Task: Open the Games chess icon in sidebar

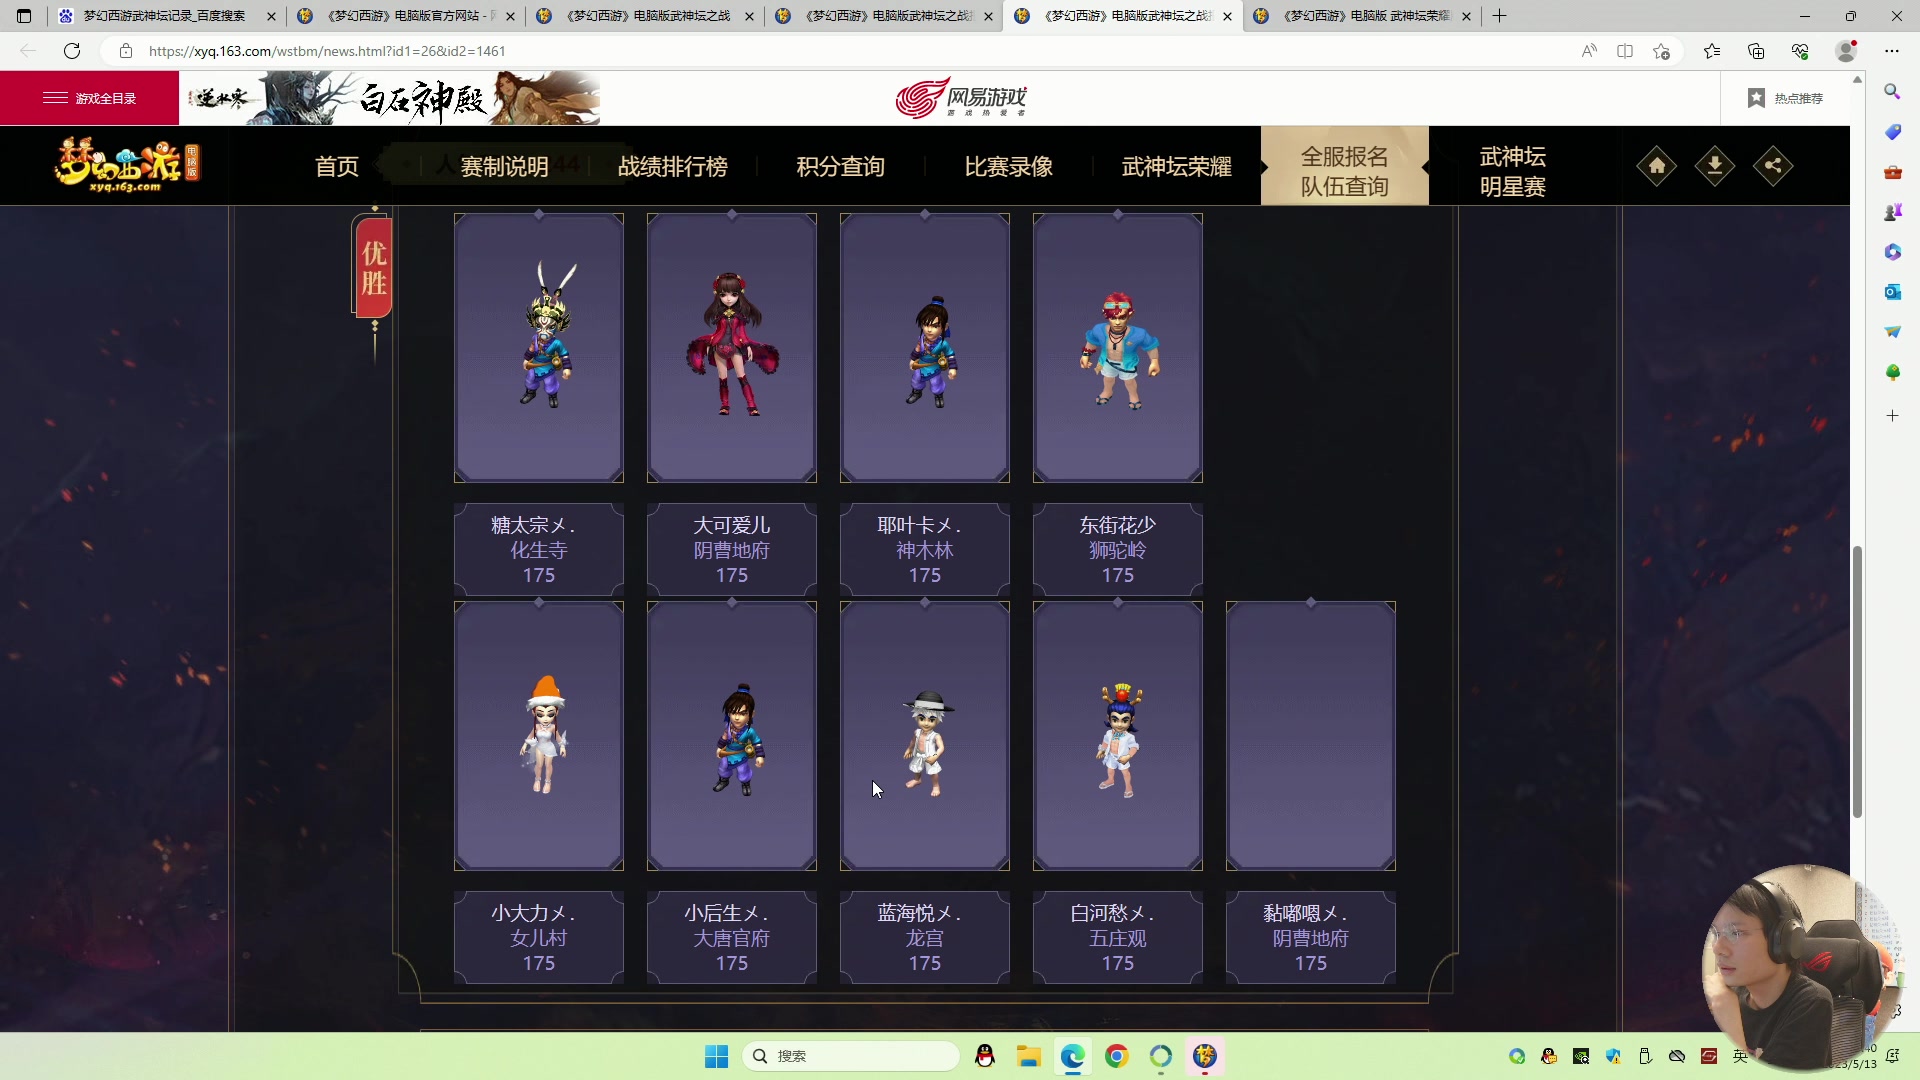Action: point(1892,212)
